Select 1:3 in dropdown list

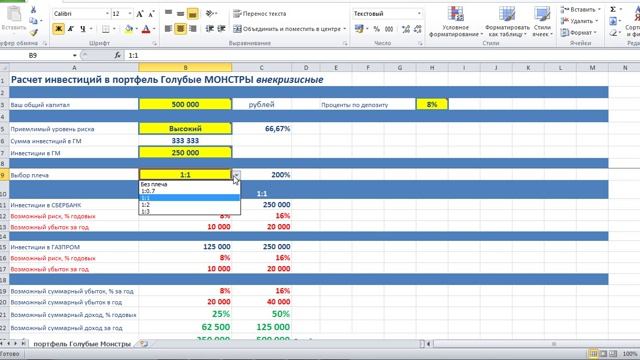pyautogui.click(x=189, y=211)
